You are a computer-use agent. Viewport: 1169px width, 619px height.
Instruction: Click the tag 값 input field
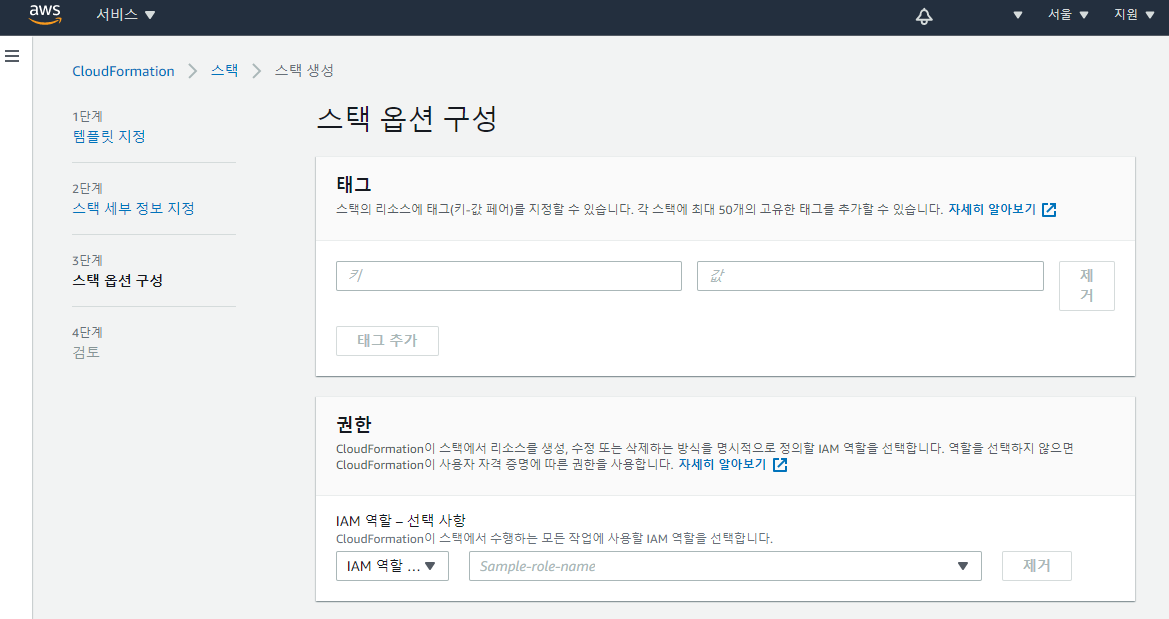(x=870, y=276)
